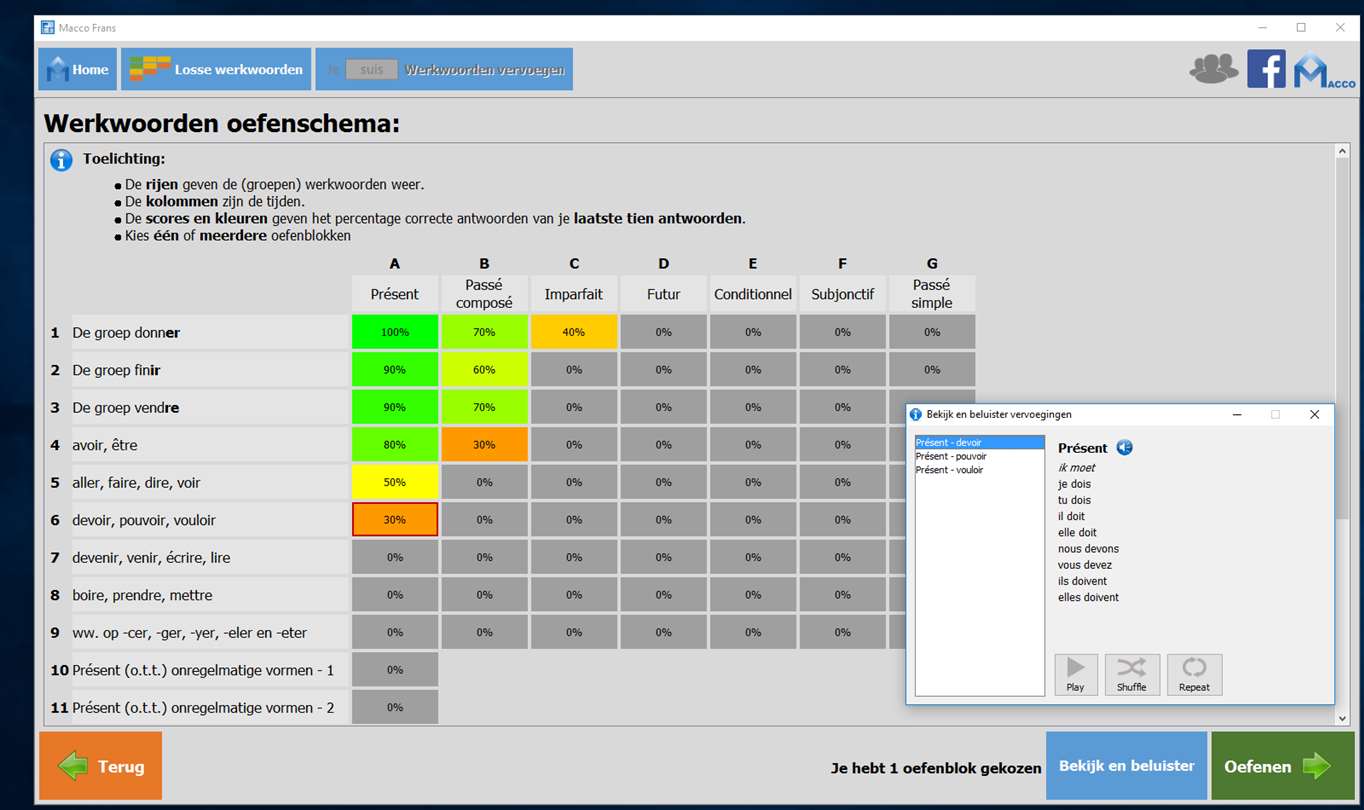Image resolution: width=1364 pixels, height=810 pixels.
Task: Select Futur block for De groep donner
Action: pyautogui.click(x=663, y=332)
